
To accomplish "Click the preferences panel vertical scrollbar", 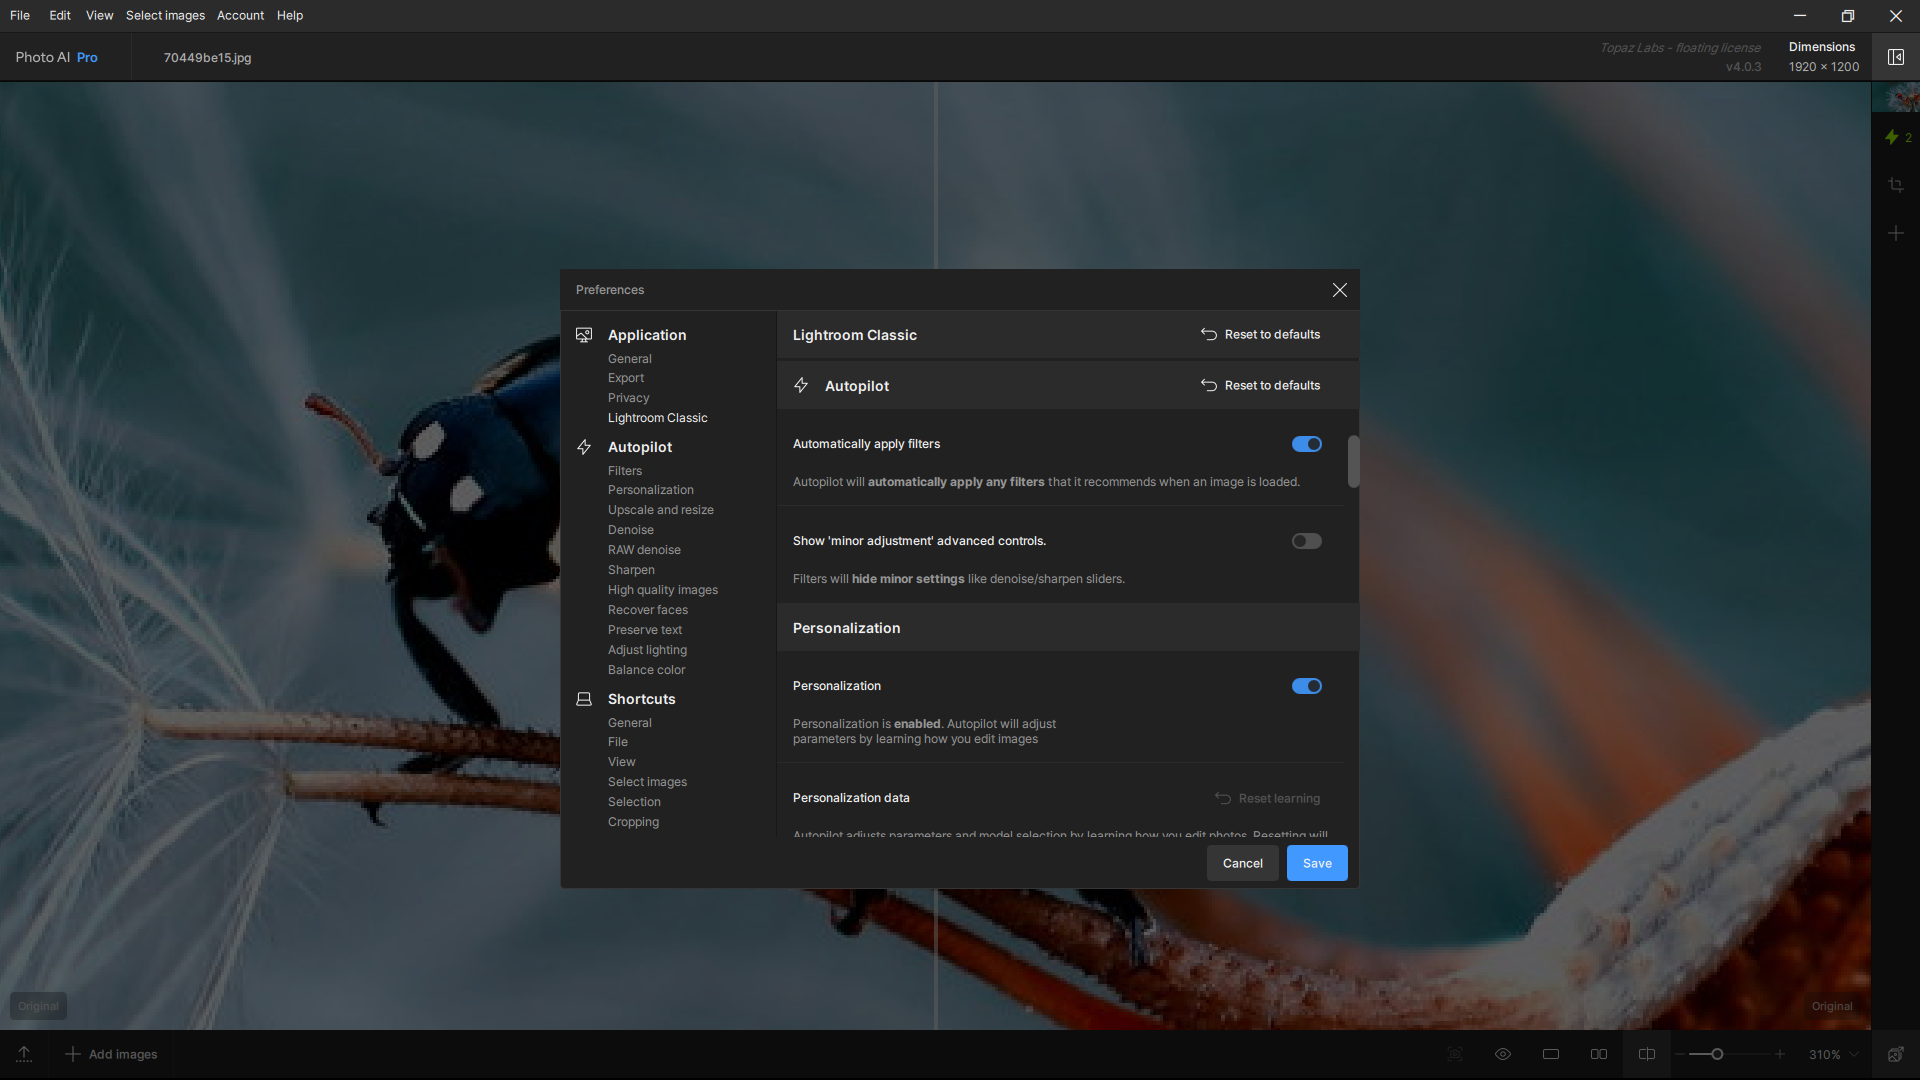I will 1353,461.
